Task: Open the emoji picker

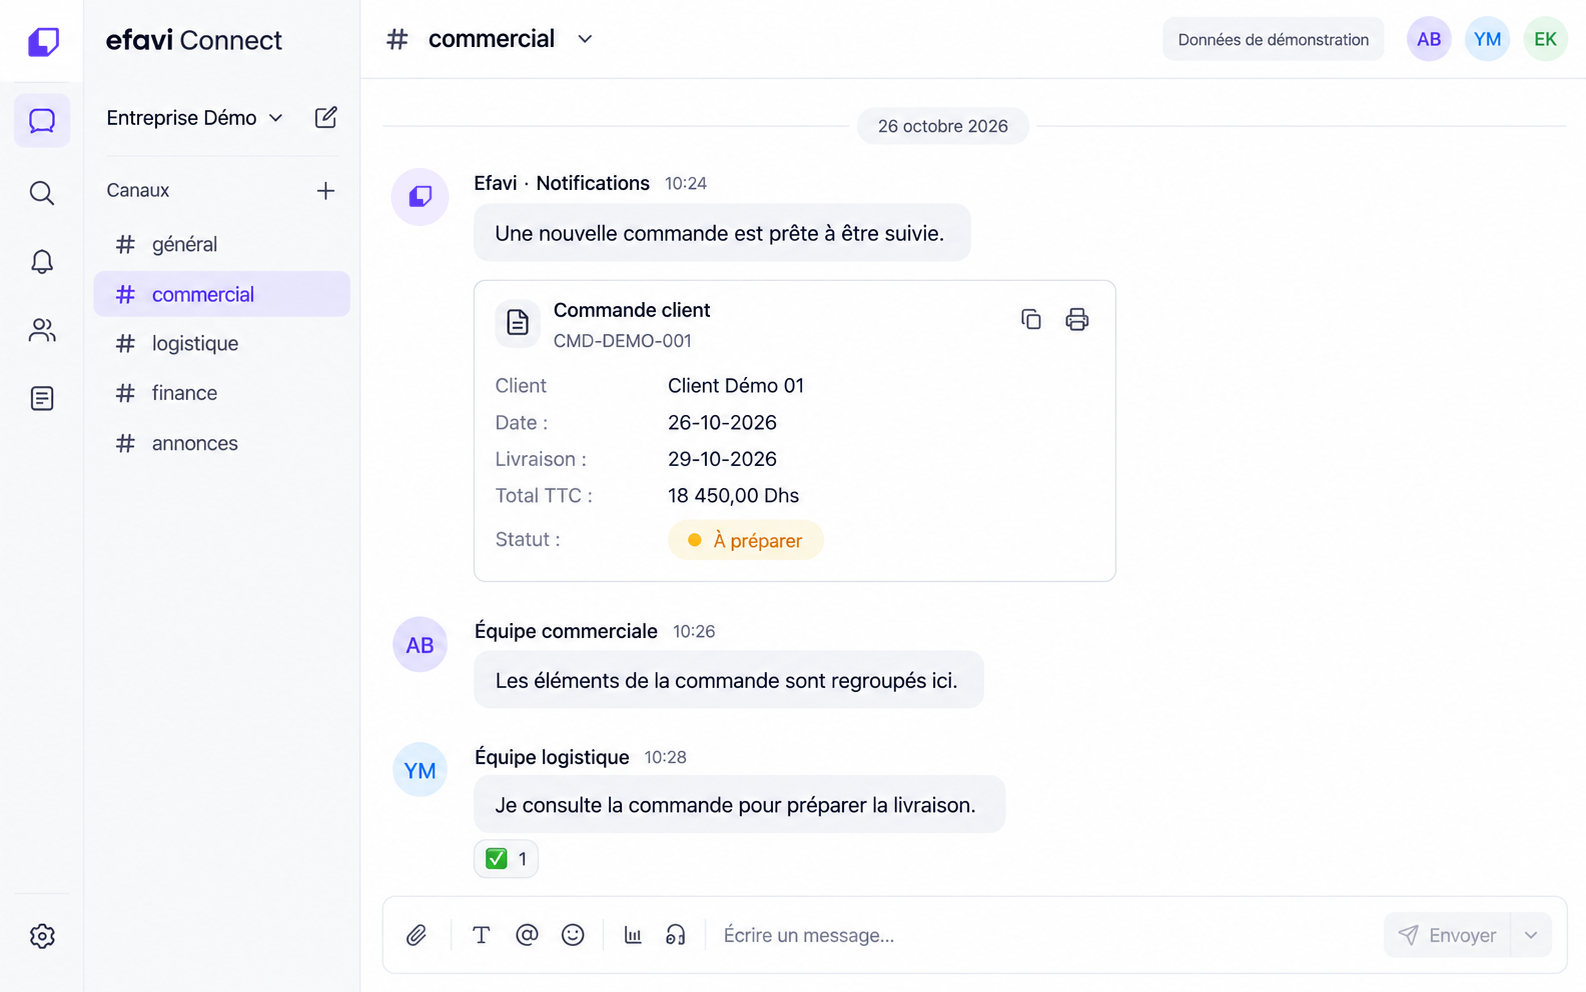Action: point(573,935)
